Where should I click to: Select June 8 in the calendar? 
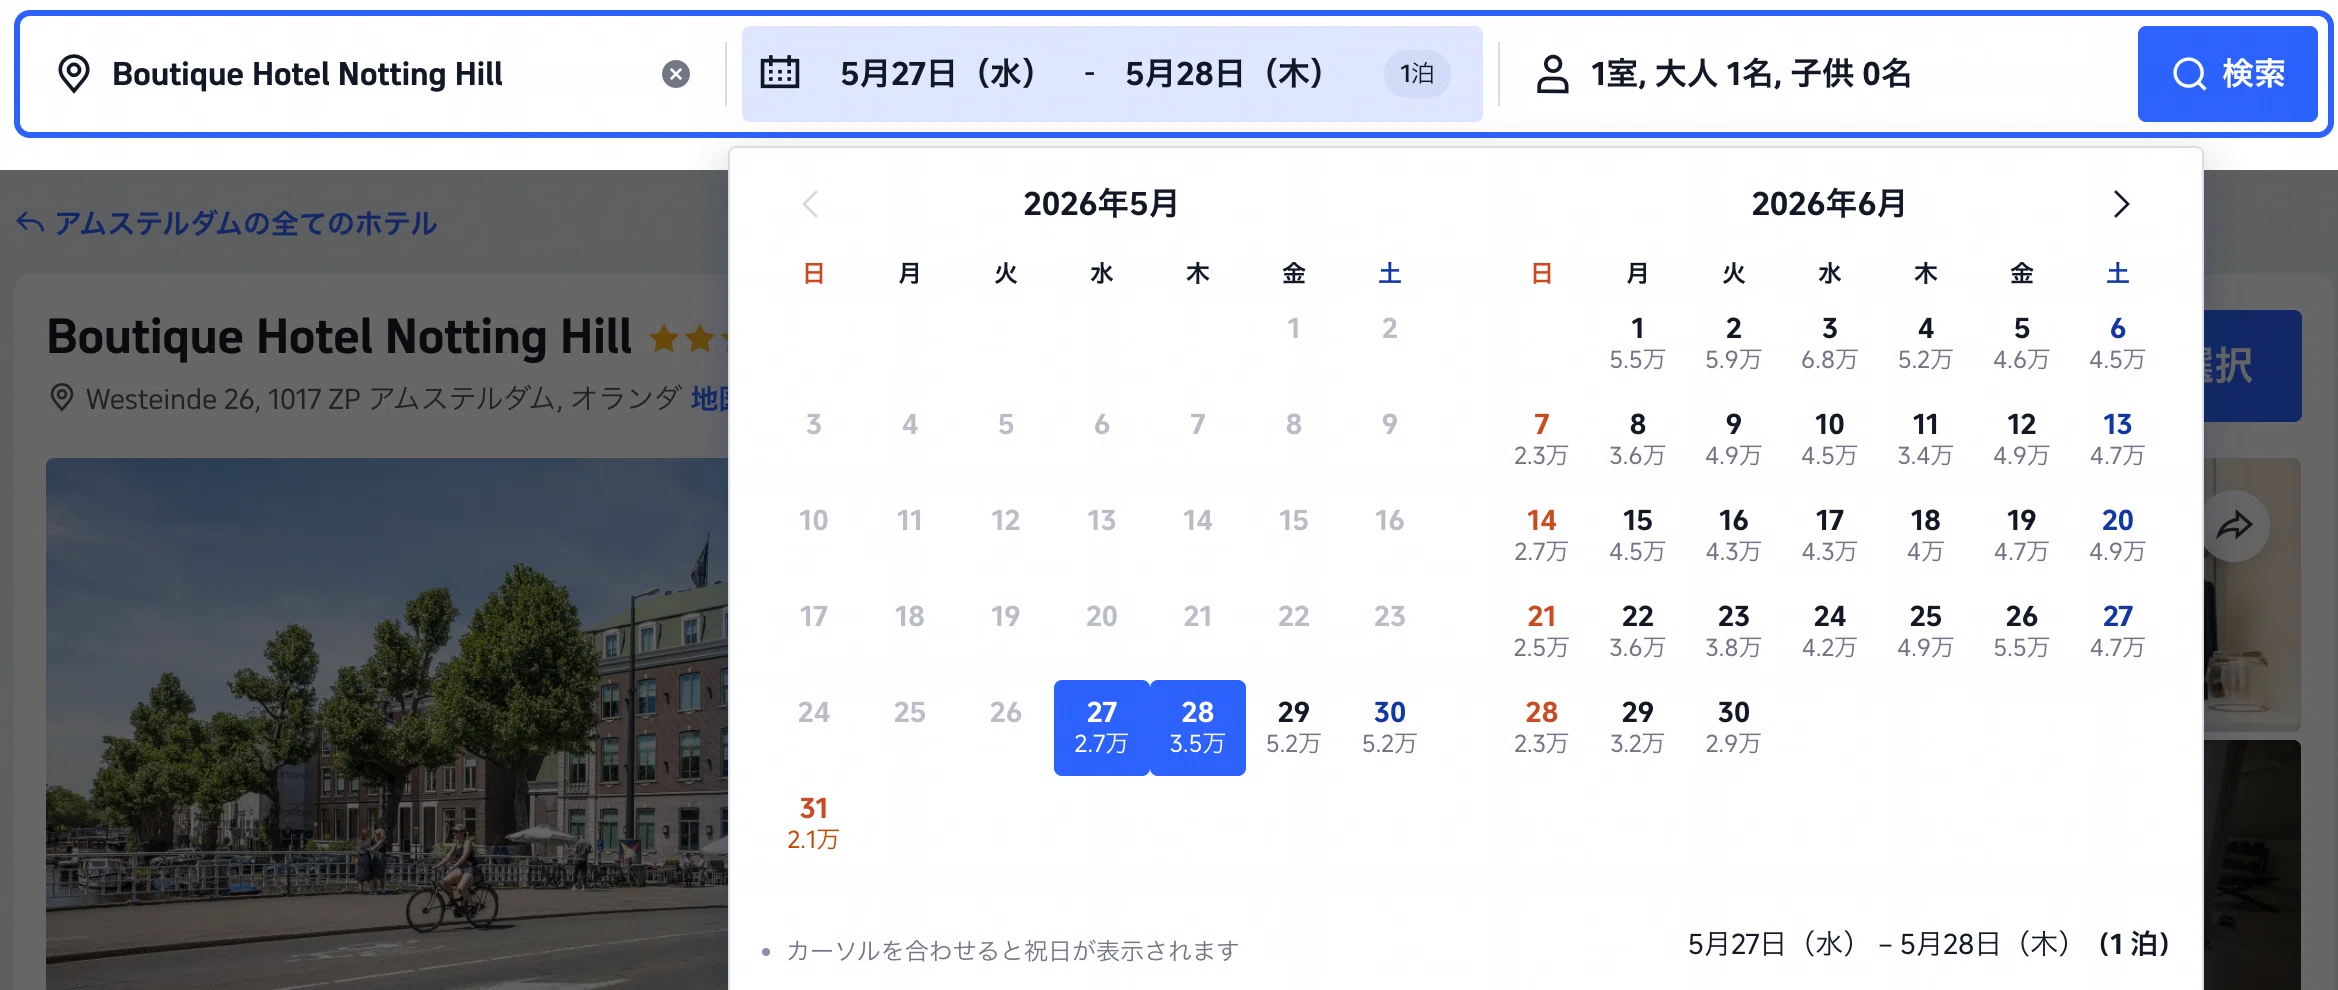[1638, 439]
